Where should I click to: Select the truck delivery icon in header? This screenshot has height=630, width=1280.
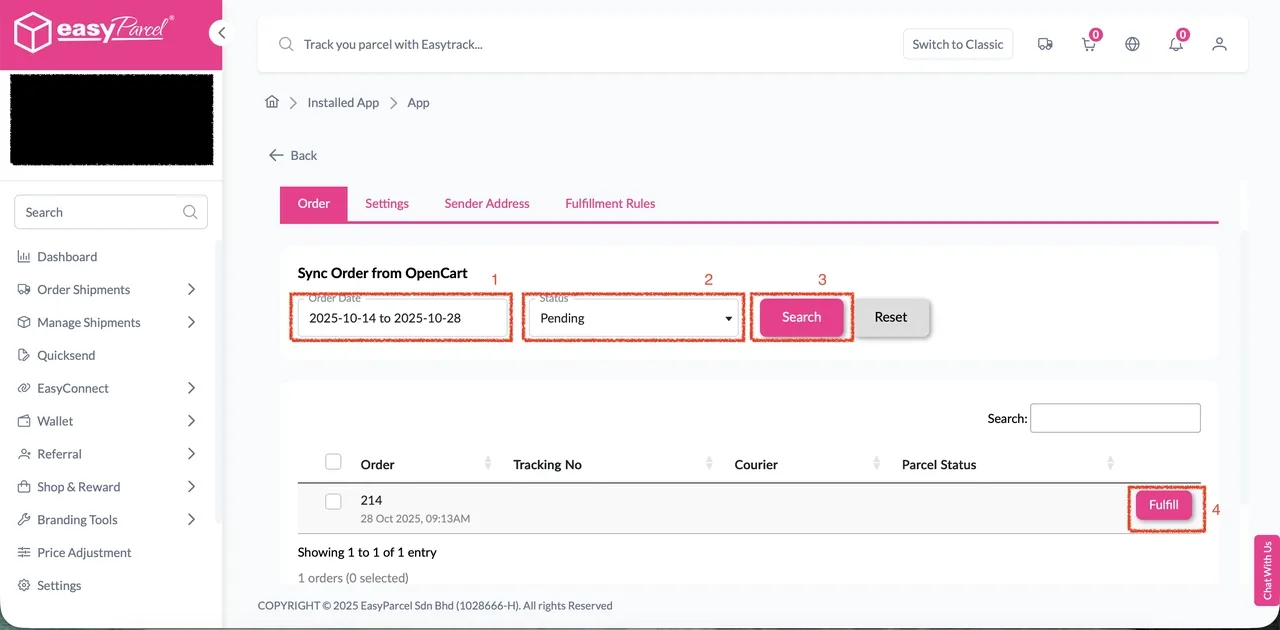[x=1045, y=44]
